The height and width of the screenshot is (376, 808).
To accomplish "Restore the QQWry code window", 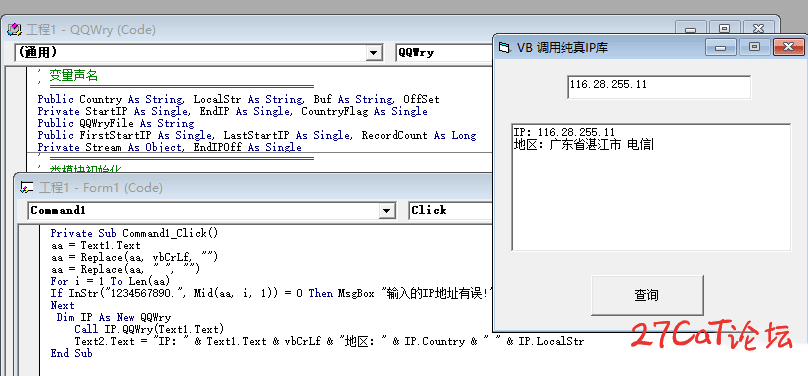I will coord(724,29).
